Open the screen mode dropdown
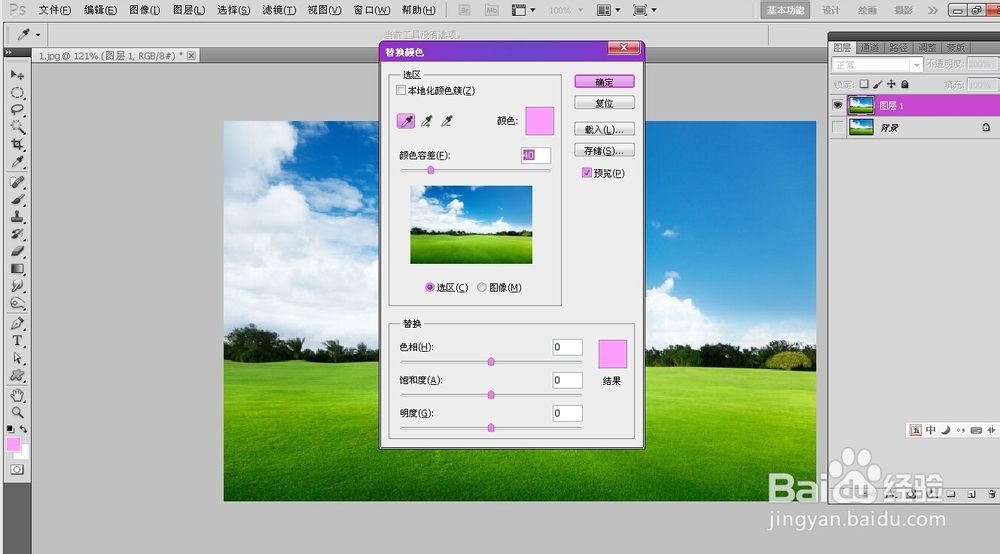1000x554 pixels. coord(645,10)
